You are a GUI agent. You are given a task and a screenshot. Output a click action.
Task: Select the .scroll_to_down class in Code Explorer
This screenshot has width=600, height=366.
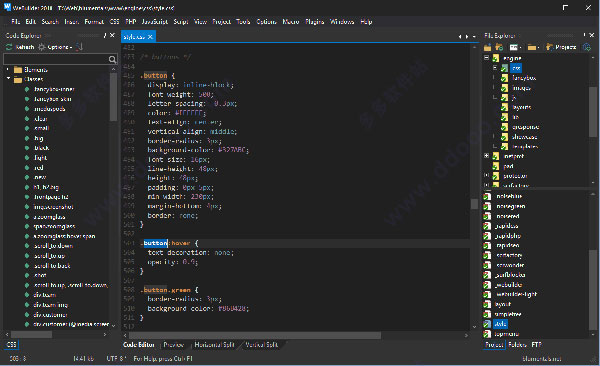[x=53, y=246]
